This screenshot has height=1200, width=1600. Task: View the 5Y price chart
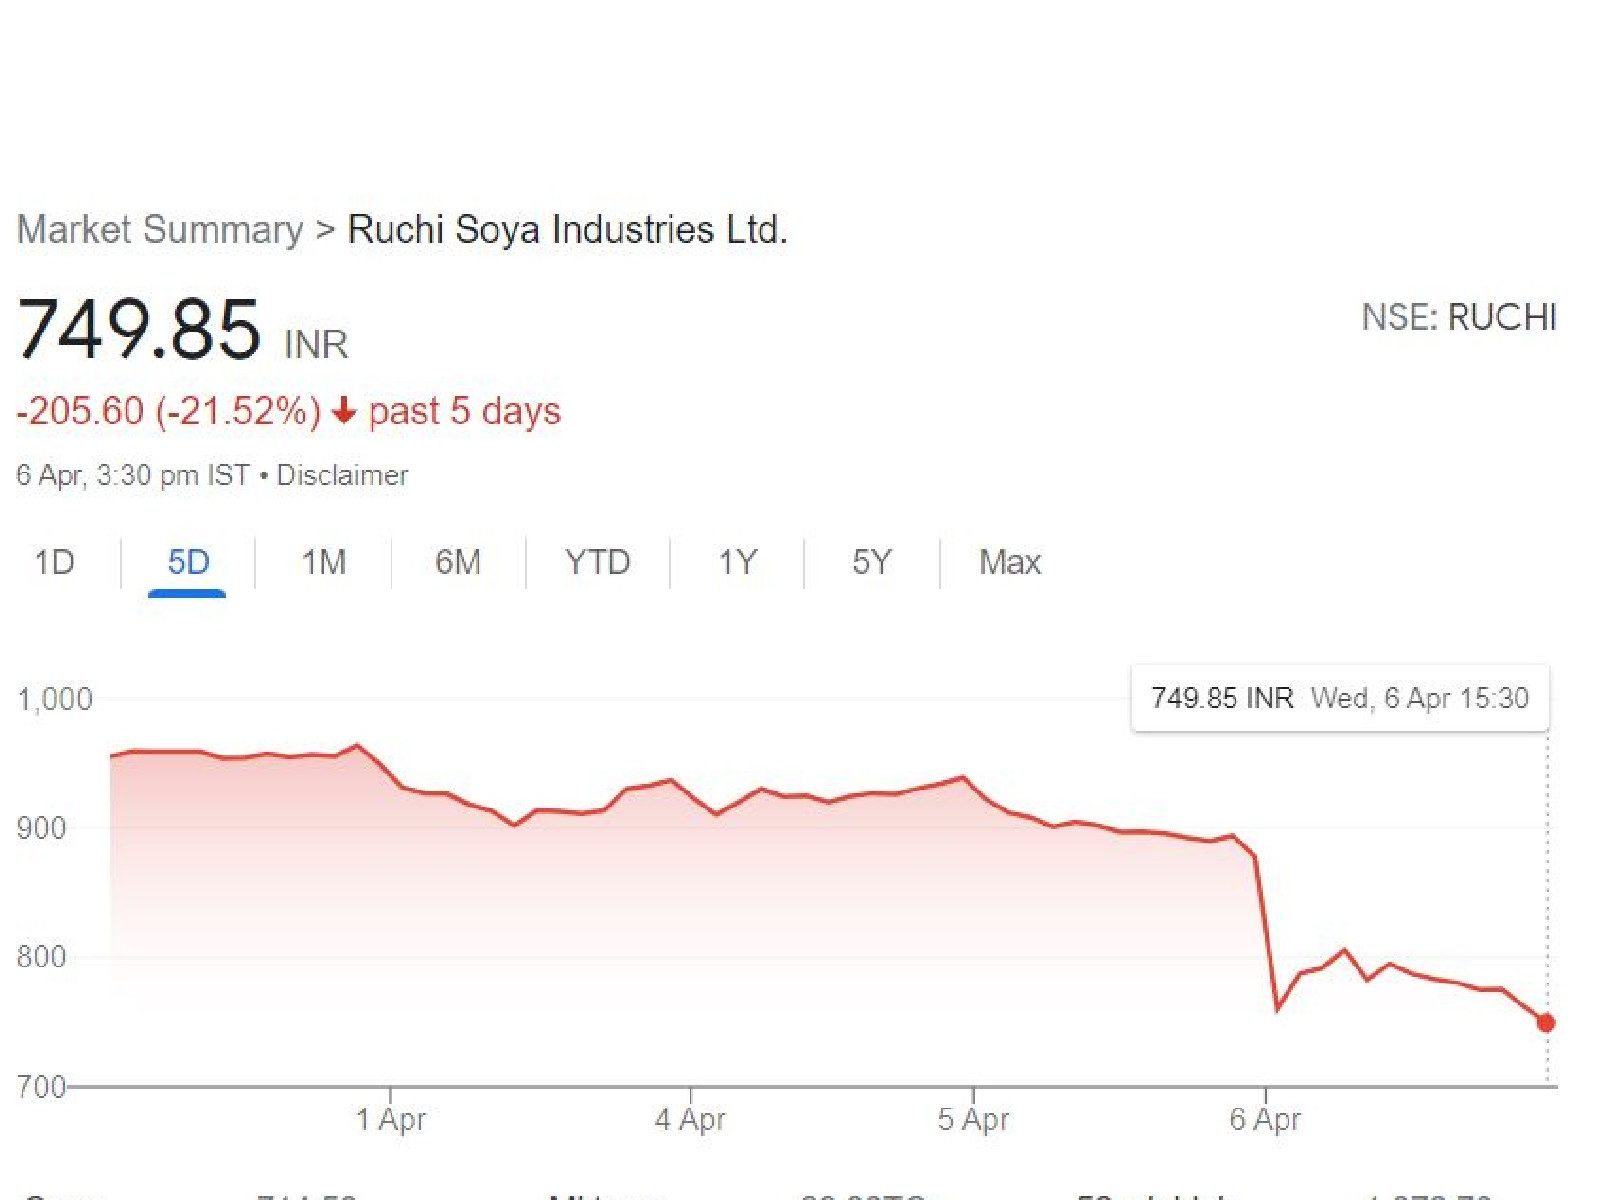coord(871,563)
